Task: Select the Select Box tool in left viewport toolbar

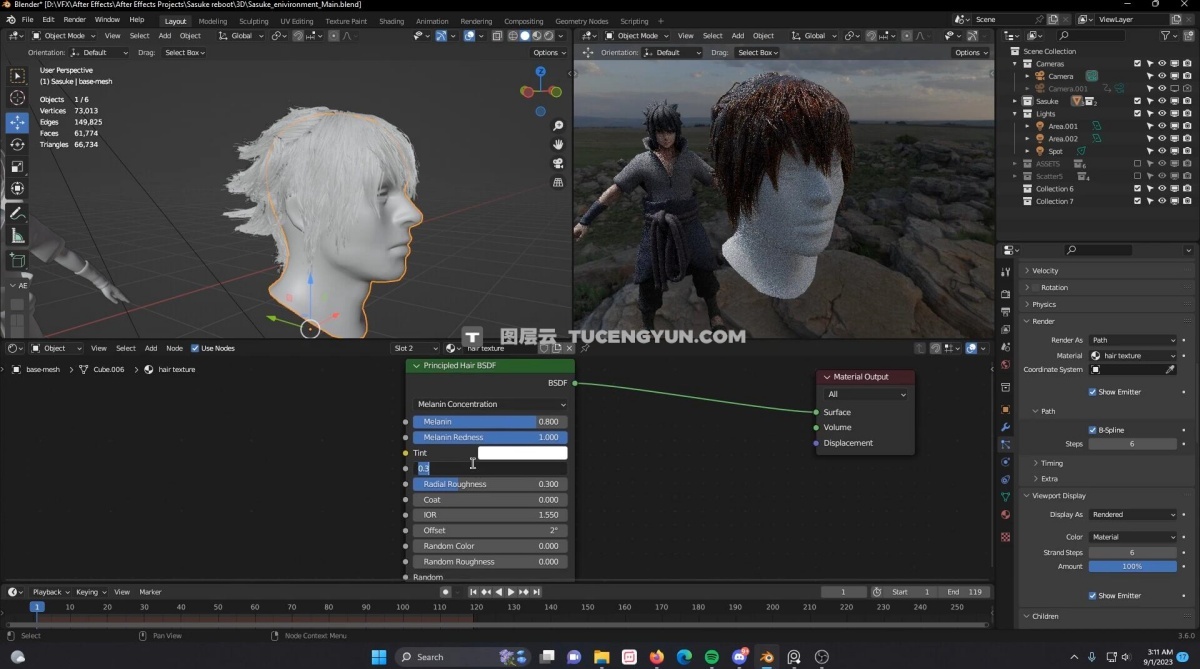Action: click(x=18, y=75)
